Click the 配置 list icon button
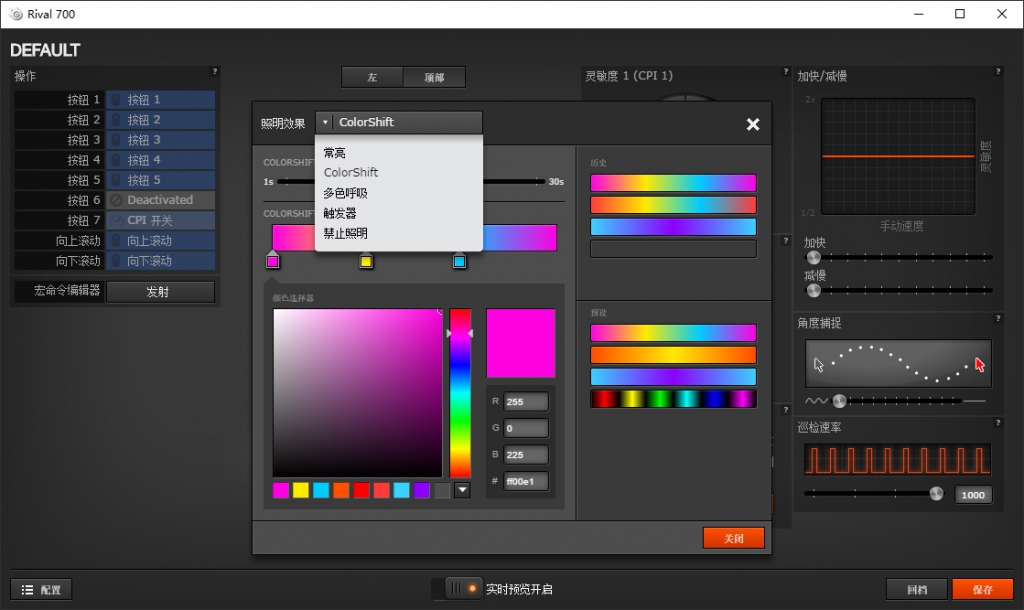1024x610 pixels. (x=41, y=589)
